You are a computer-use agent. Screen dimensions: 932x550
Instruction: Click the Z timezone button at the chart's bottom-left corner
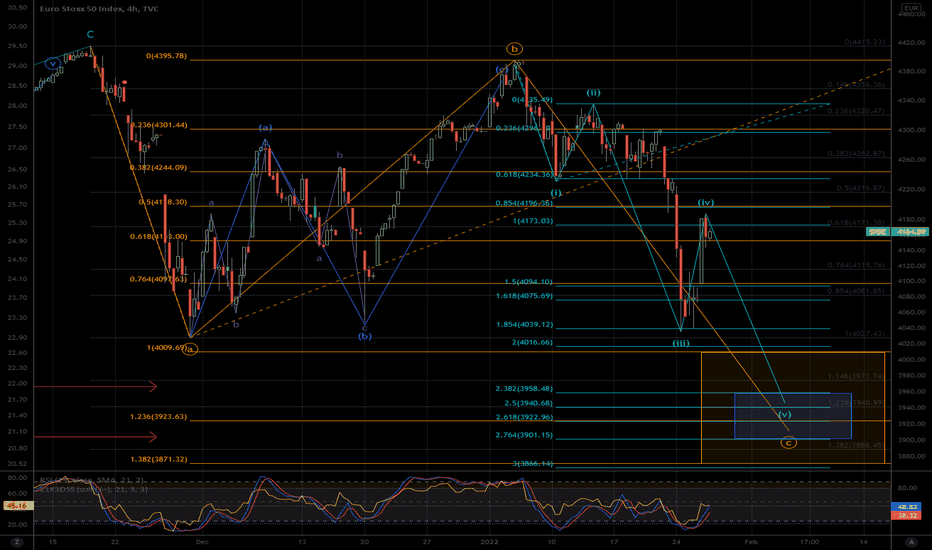point(17,542)
